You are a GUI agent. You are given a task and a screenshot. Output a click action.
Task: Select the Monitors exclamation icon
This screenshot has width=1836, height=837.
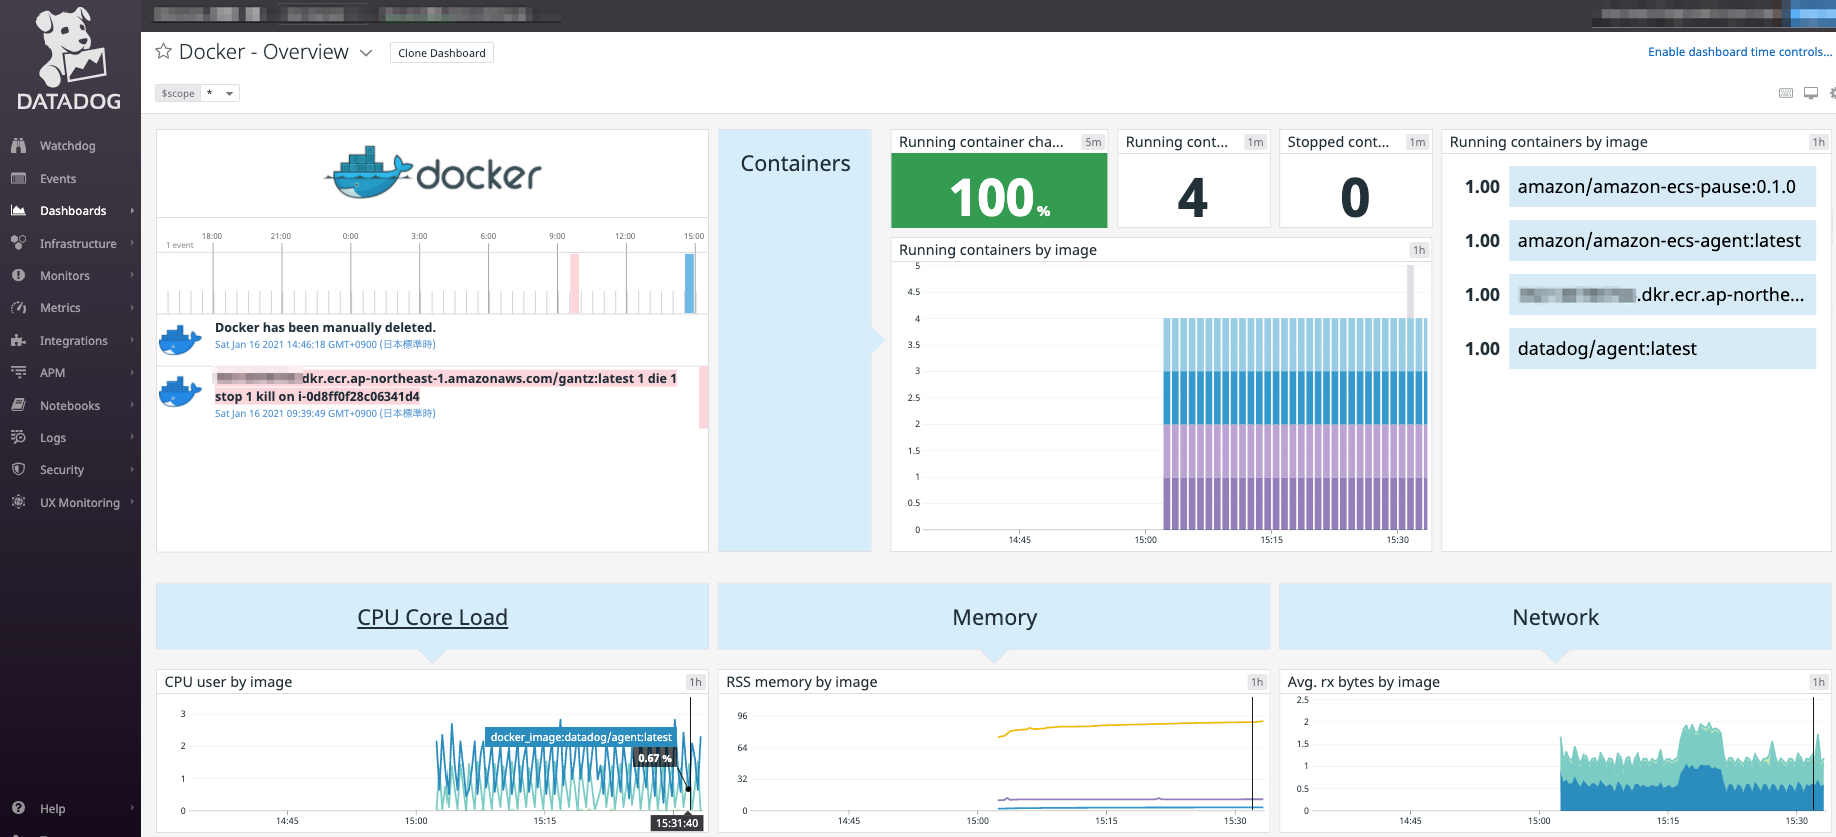click(x=18, y=275)
